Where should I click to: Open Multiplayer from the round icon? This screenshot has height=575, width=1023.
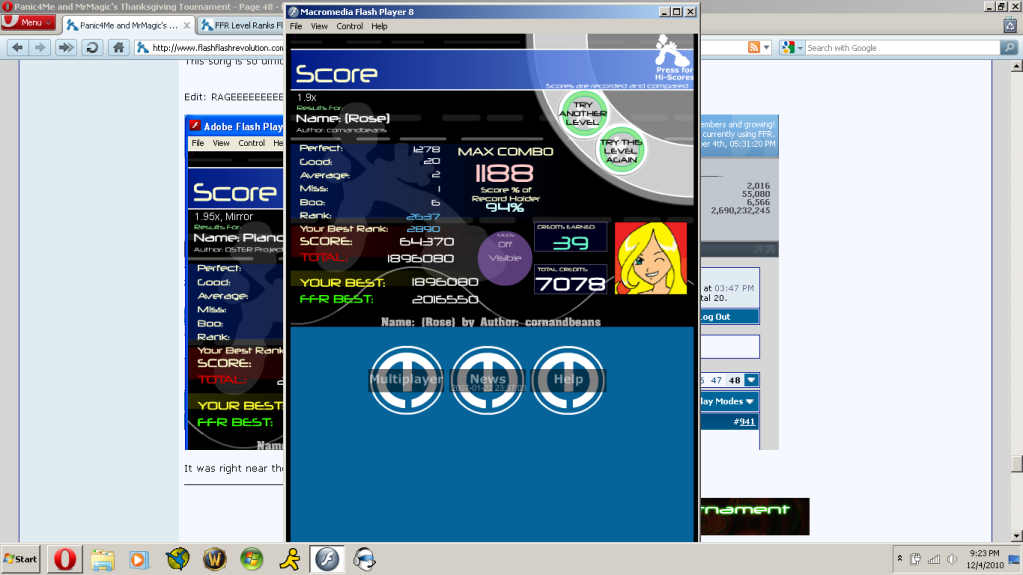click(x=407, y=380)
